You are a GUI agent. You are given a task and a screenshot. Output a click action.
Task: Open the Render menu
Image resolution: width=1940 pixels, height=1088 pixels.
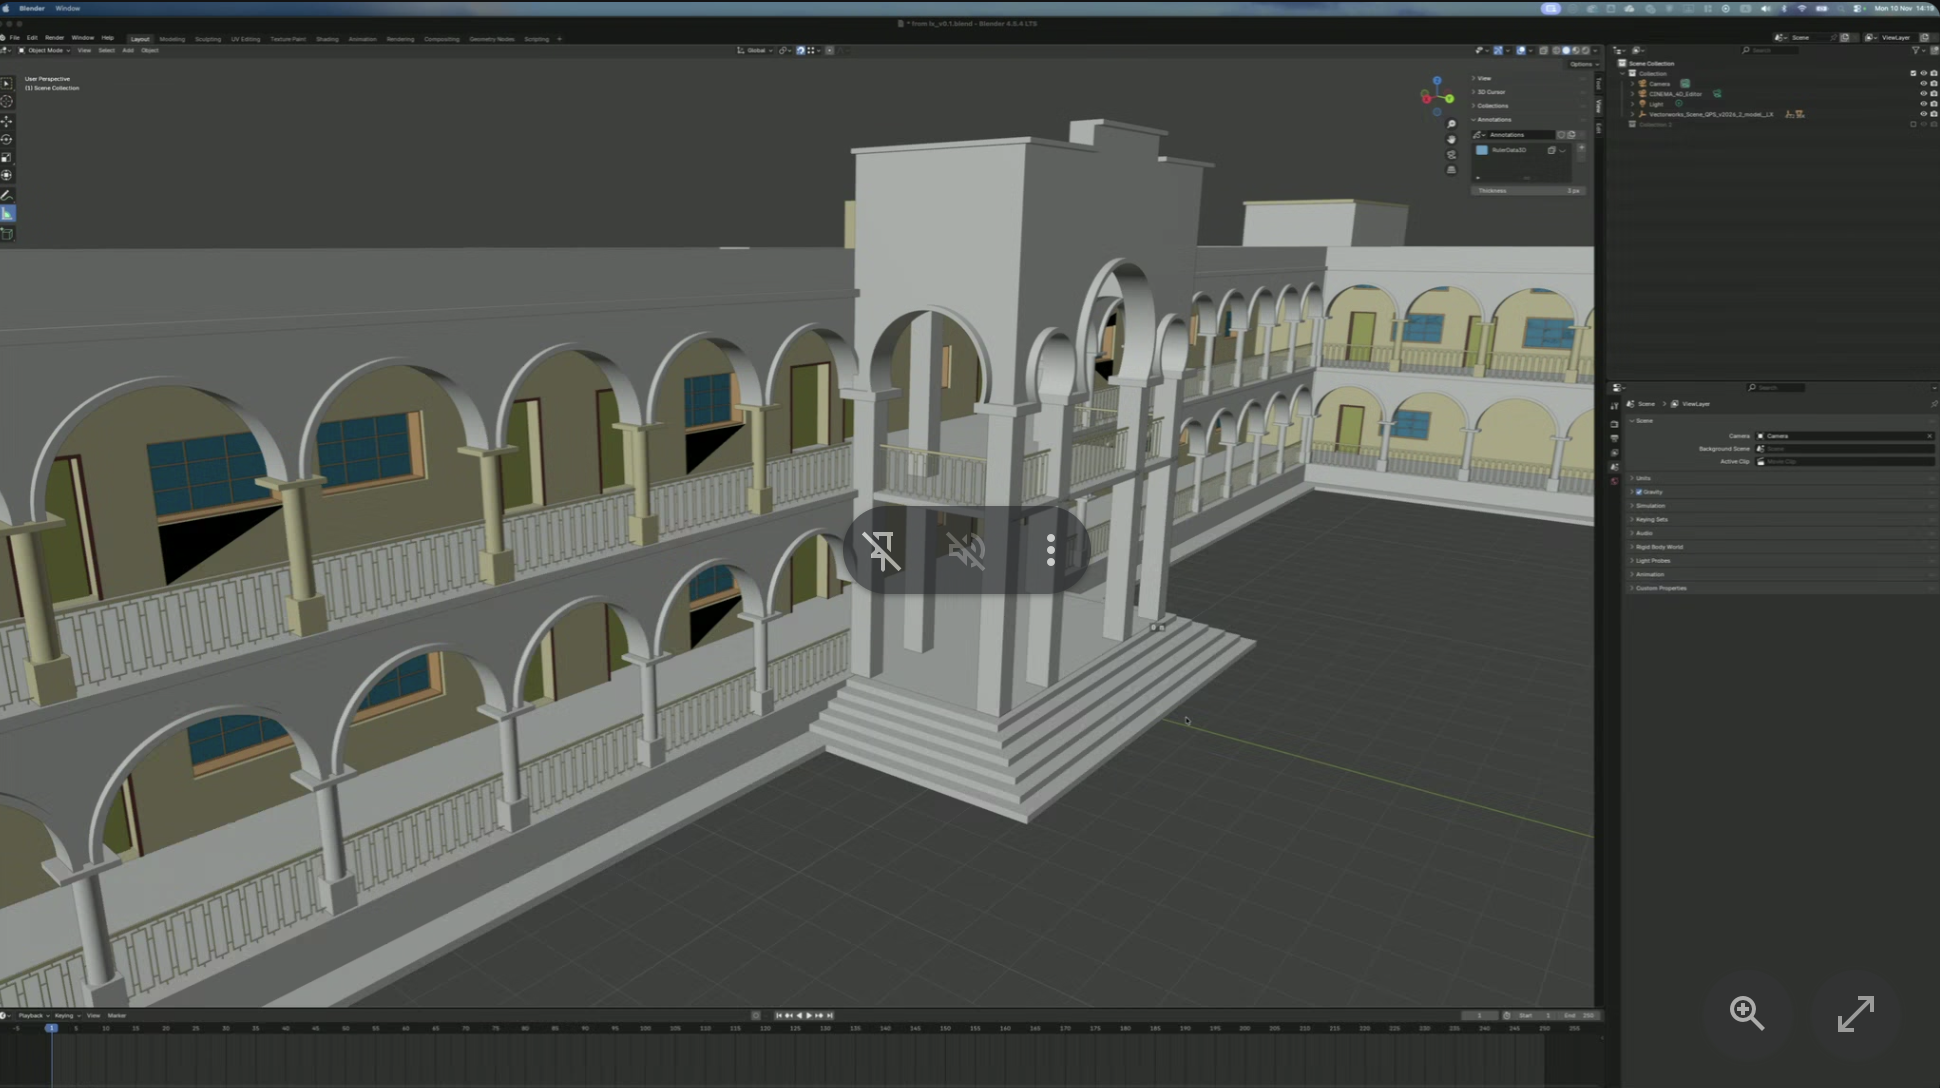tap(54, 38)
